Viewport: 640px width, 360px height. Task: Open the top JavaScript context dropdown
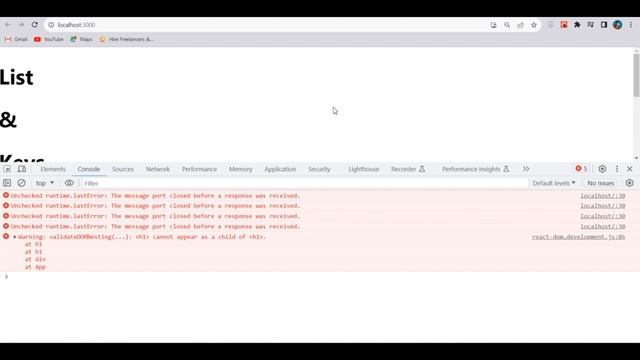pos(44,183)
